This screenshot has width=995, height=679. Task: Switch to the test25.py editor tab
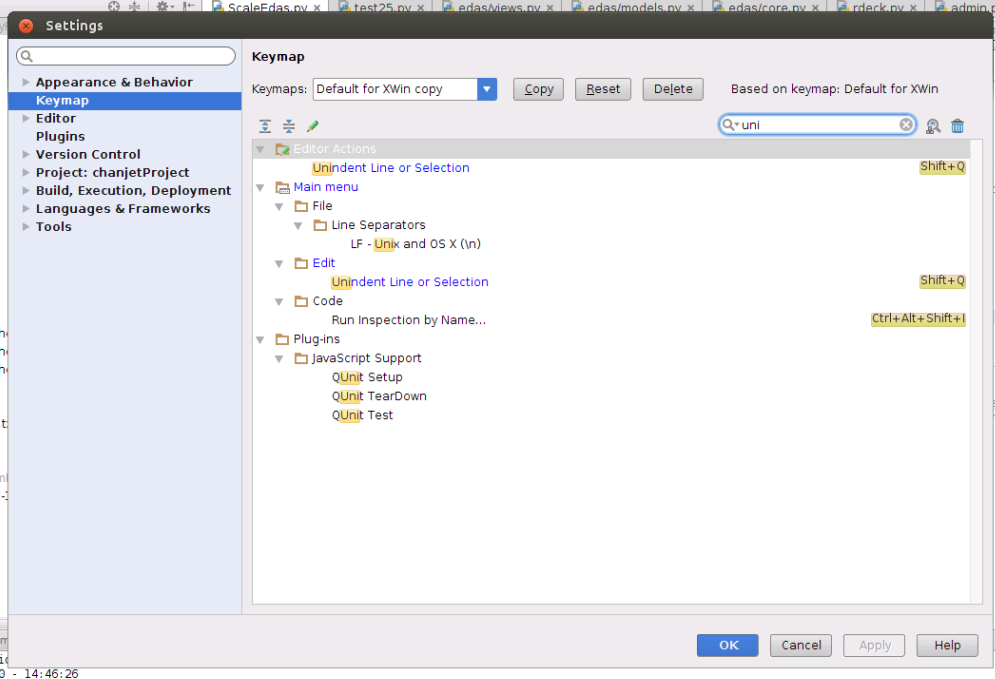pyautogui.click(x=382, y=7)
